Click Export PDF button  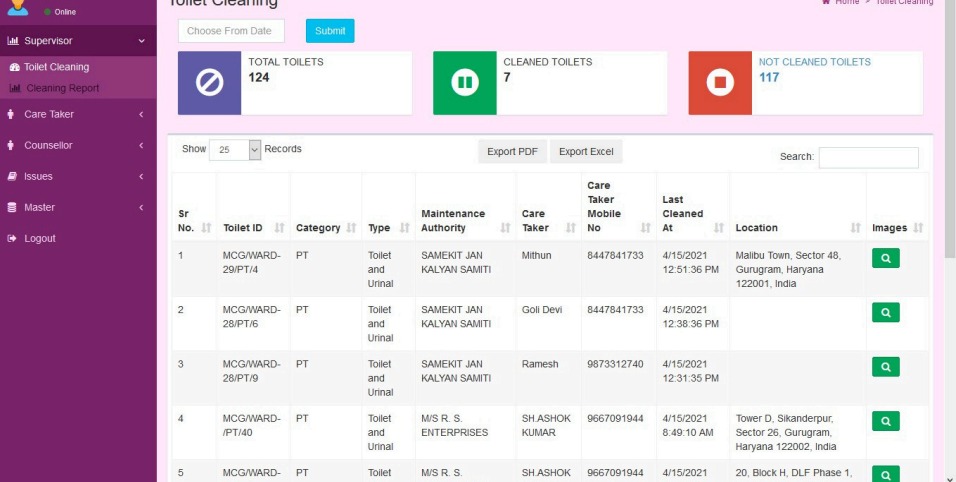(x=512, y=152)
